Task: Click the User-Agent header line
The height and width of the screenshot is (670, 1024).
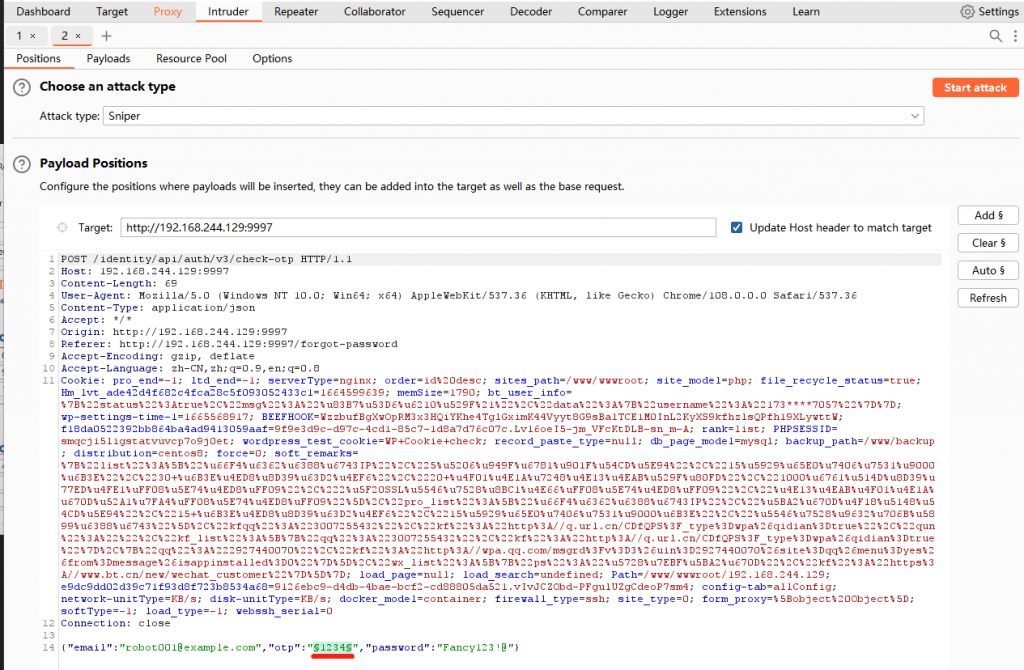Action: pos(458,296)
